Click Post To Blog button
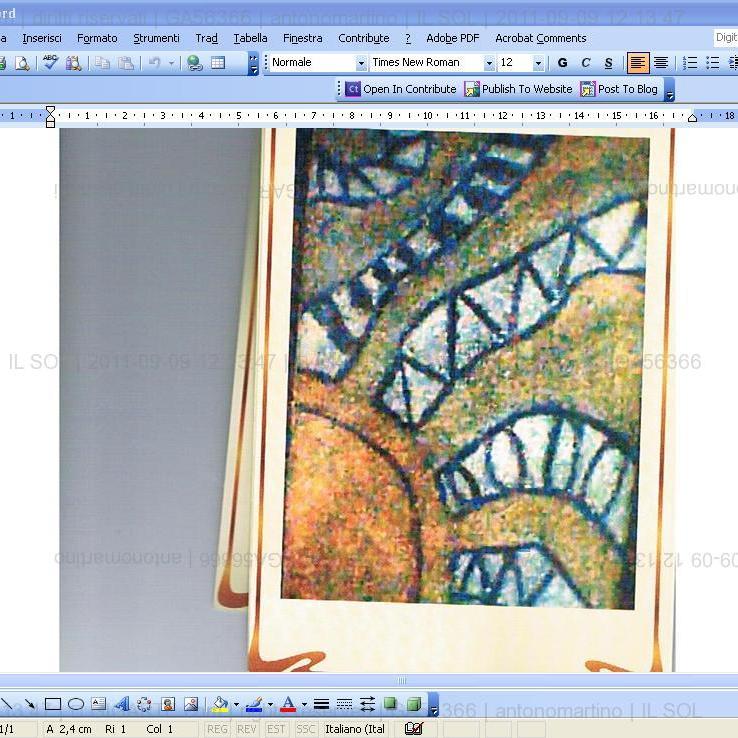 coord(619,89)
